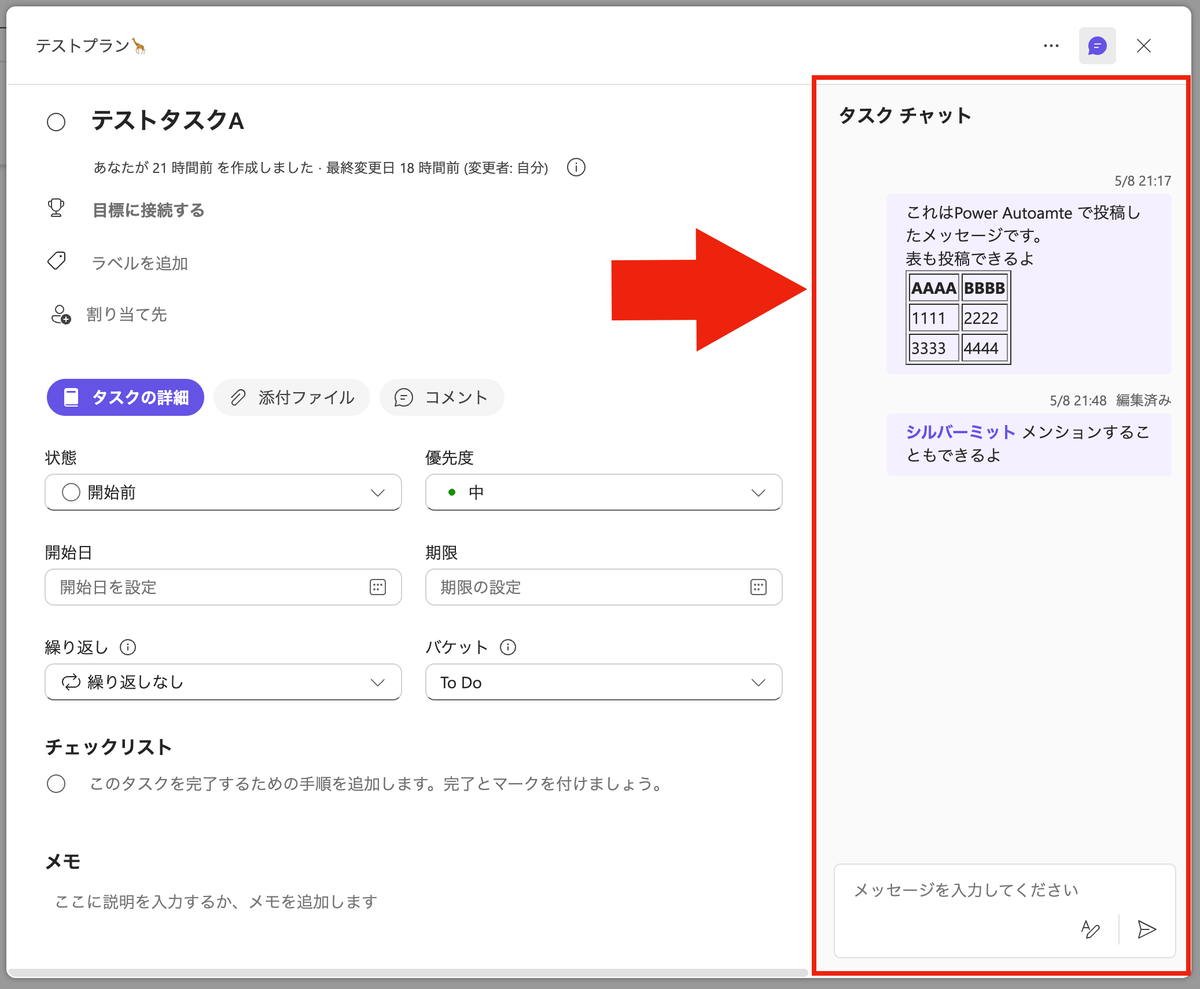Viewport: 1200px width, 989px height.
Task: Open the 優先度 dropdown showing 中
Action: pyautogui.click(x=604, y=492)
